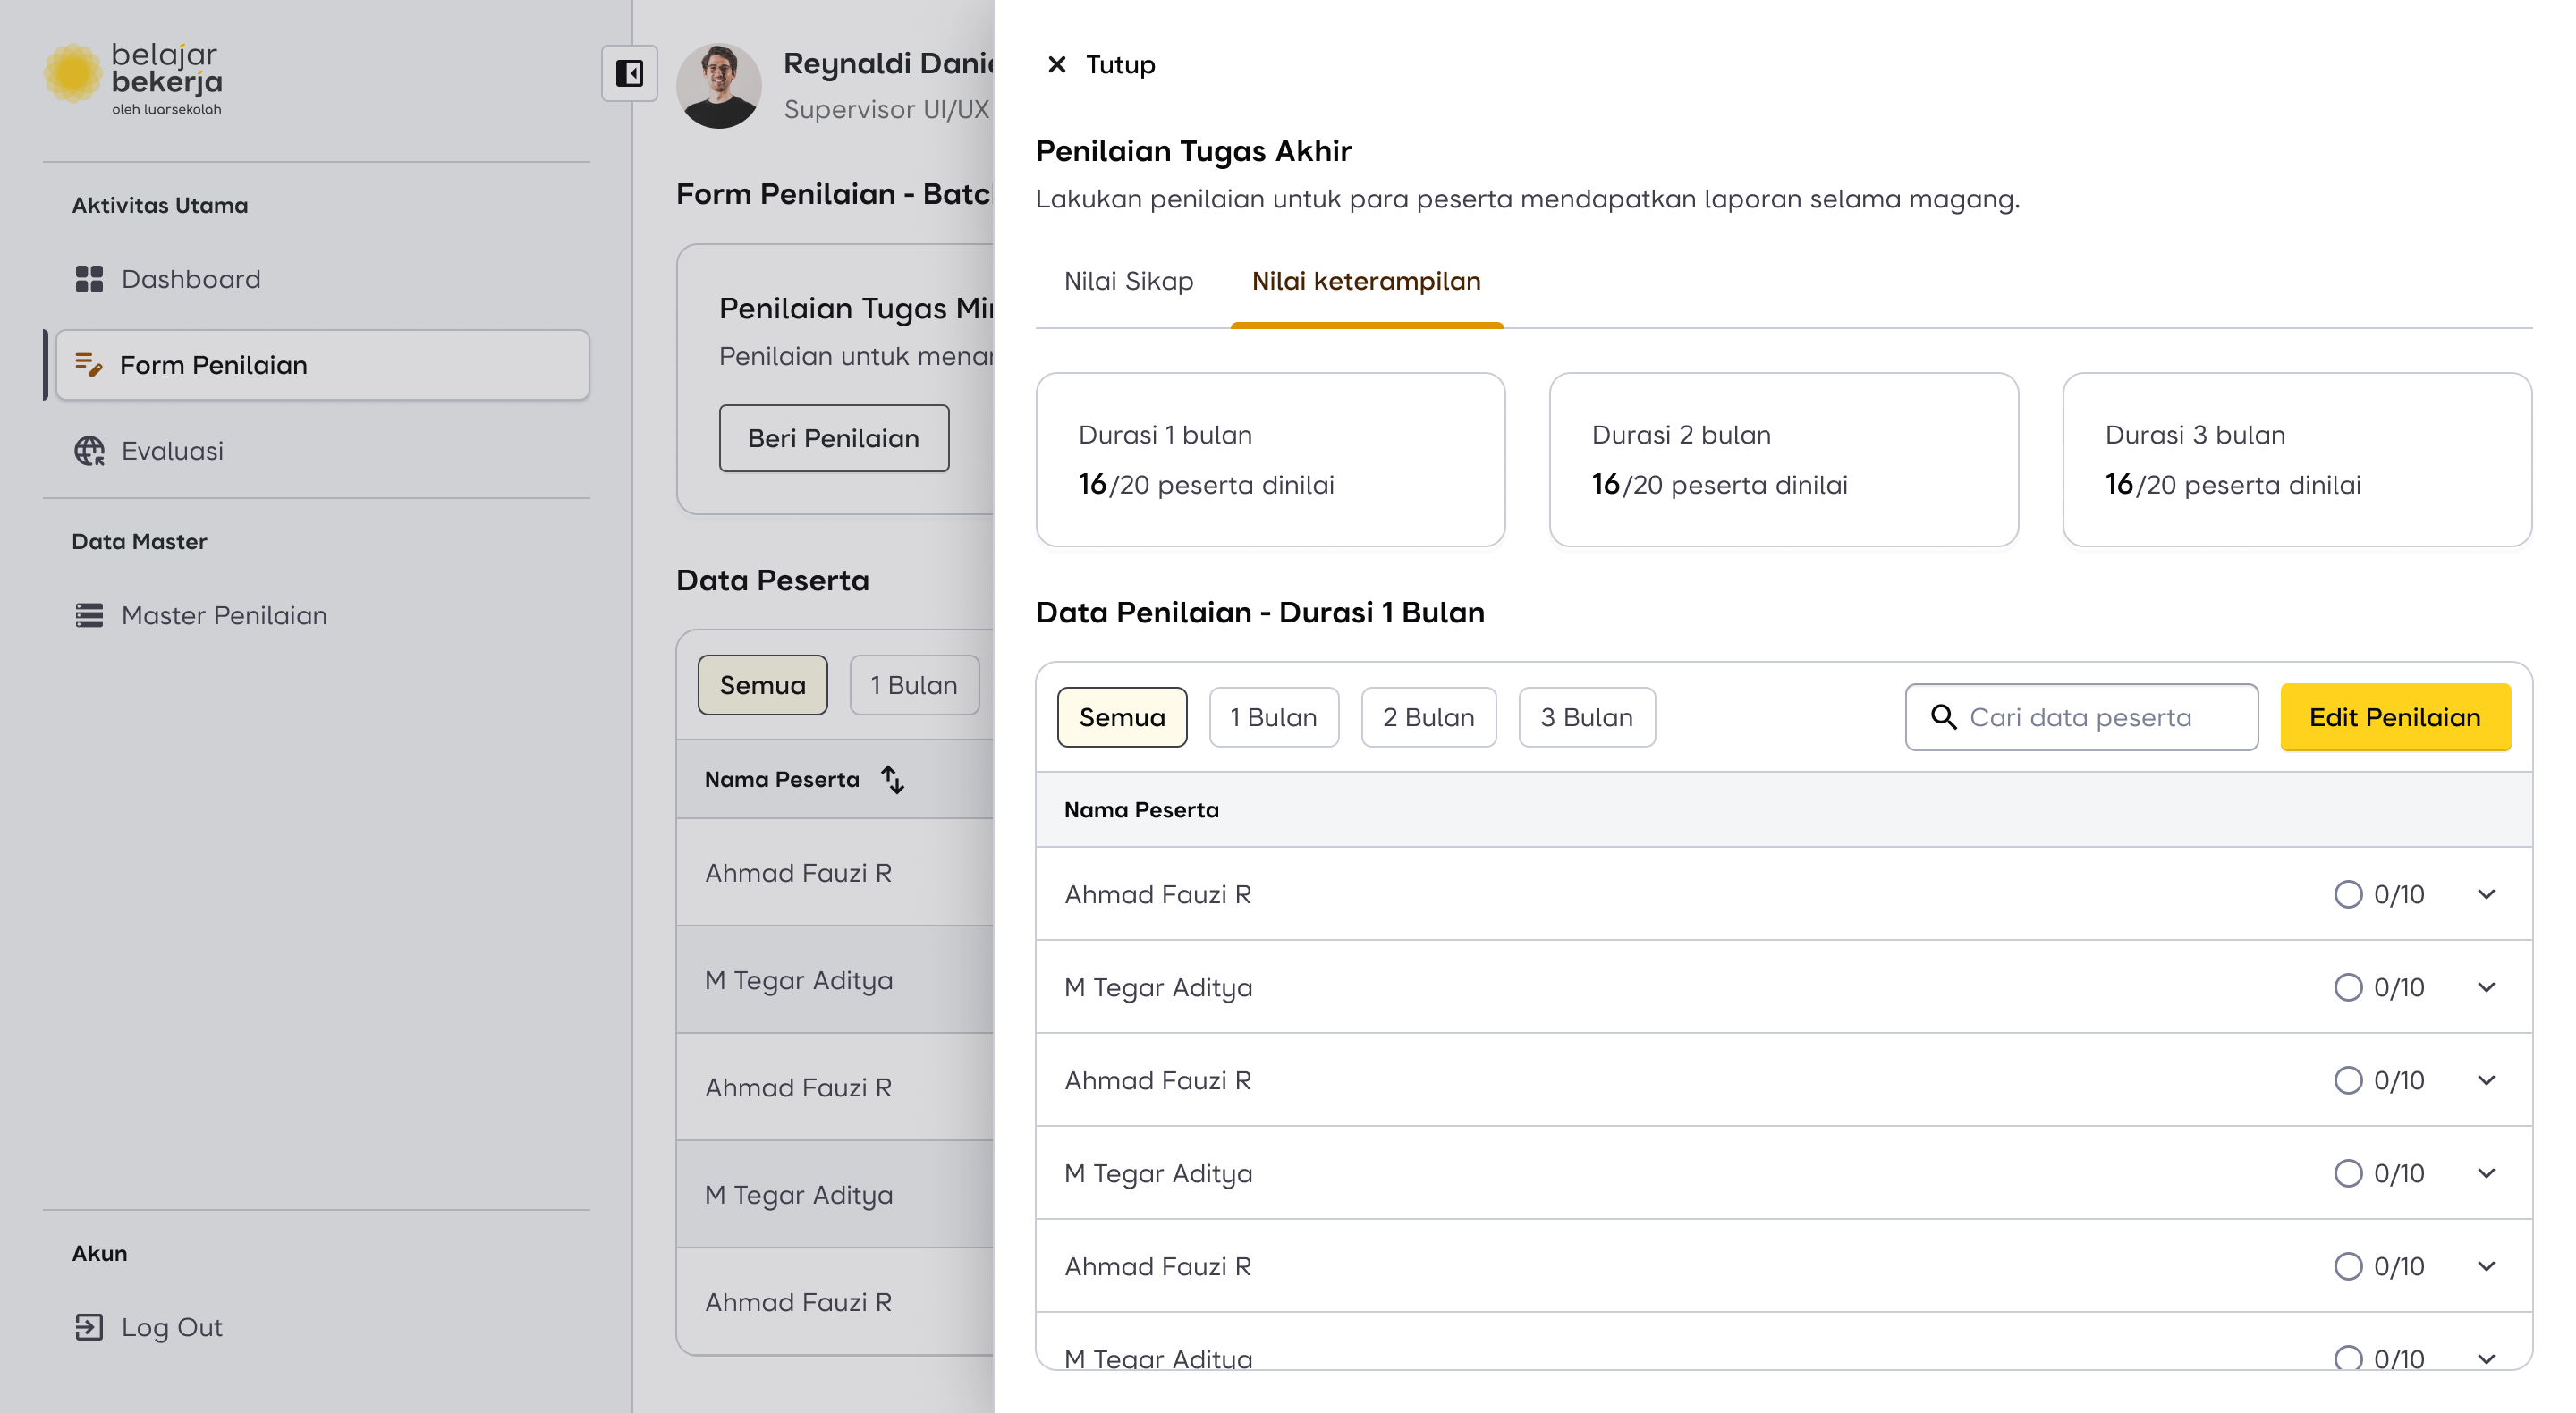
Task: Click the Edit Penilaian button
Action: [x=2394, y=717]
